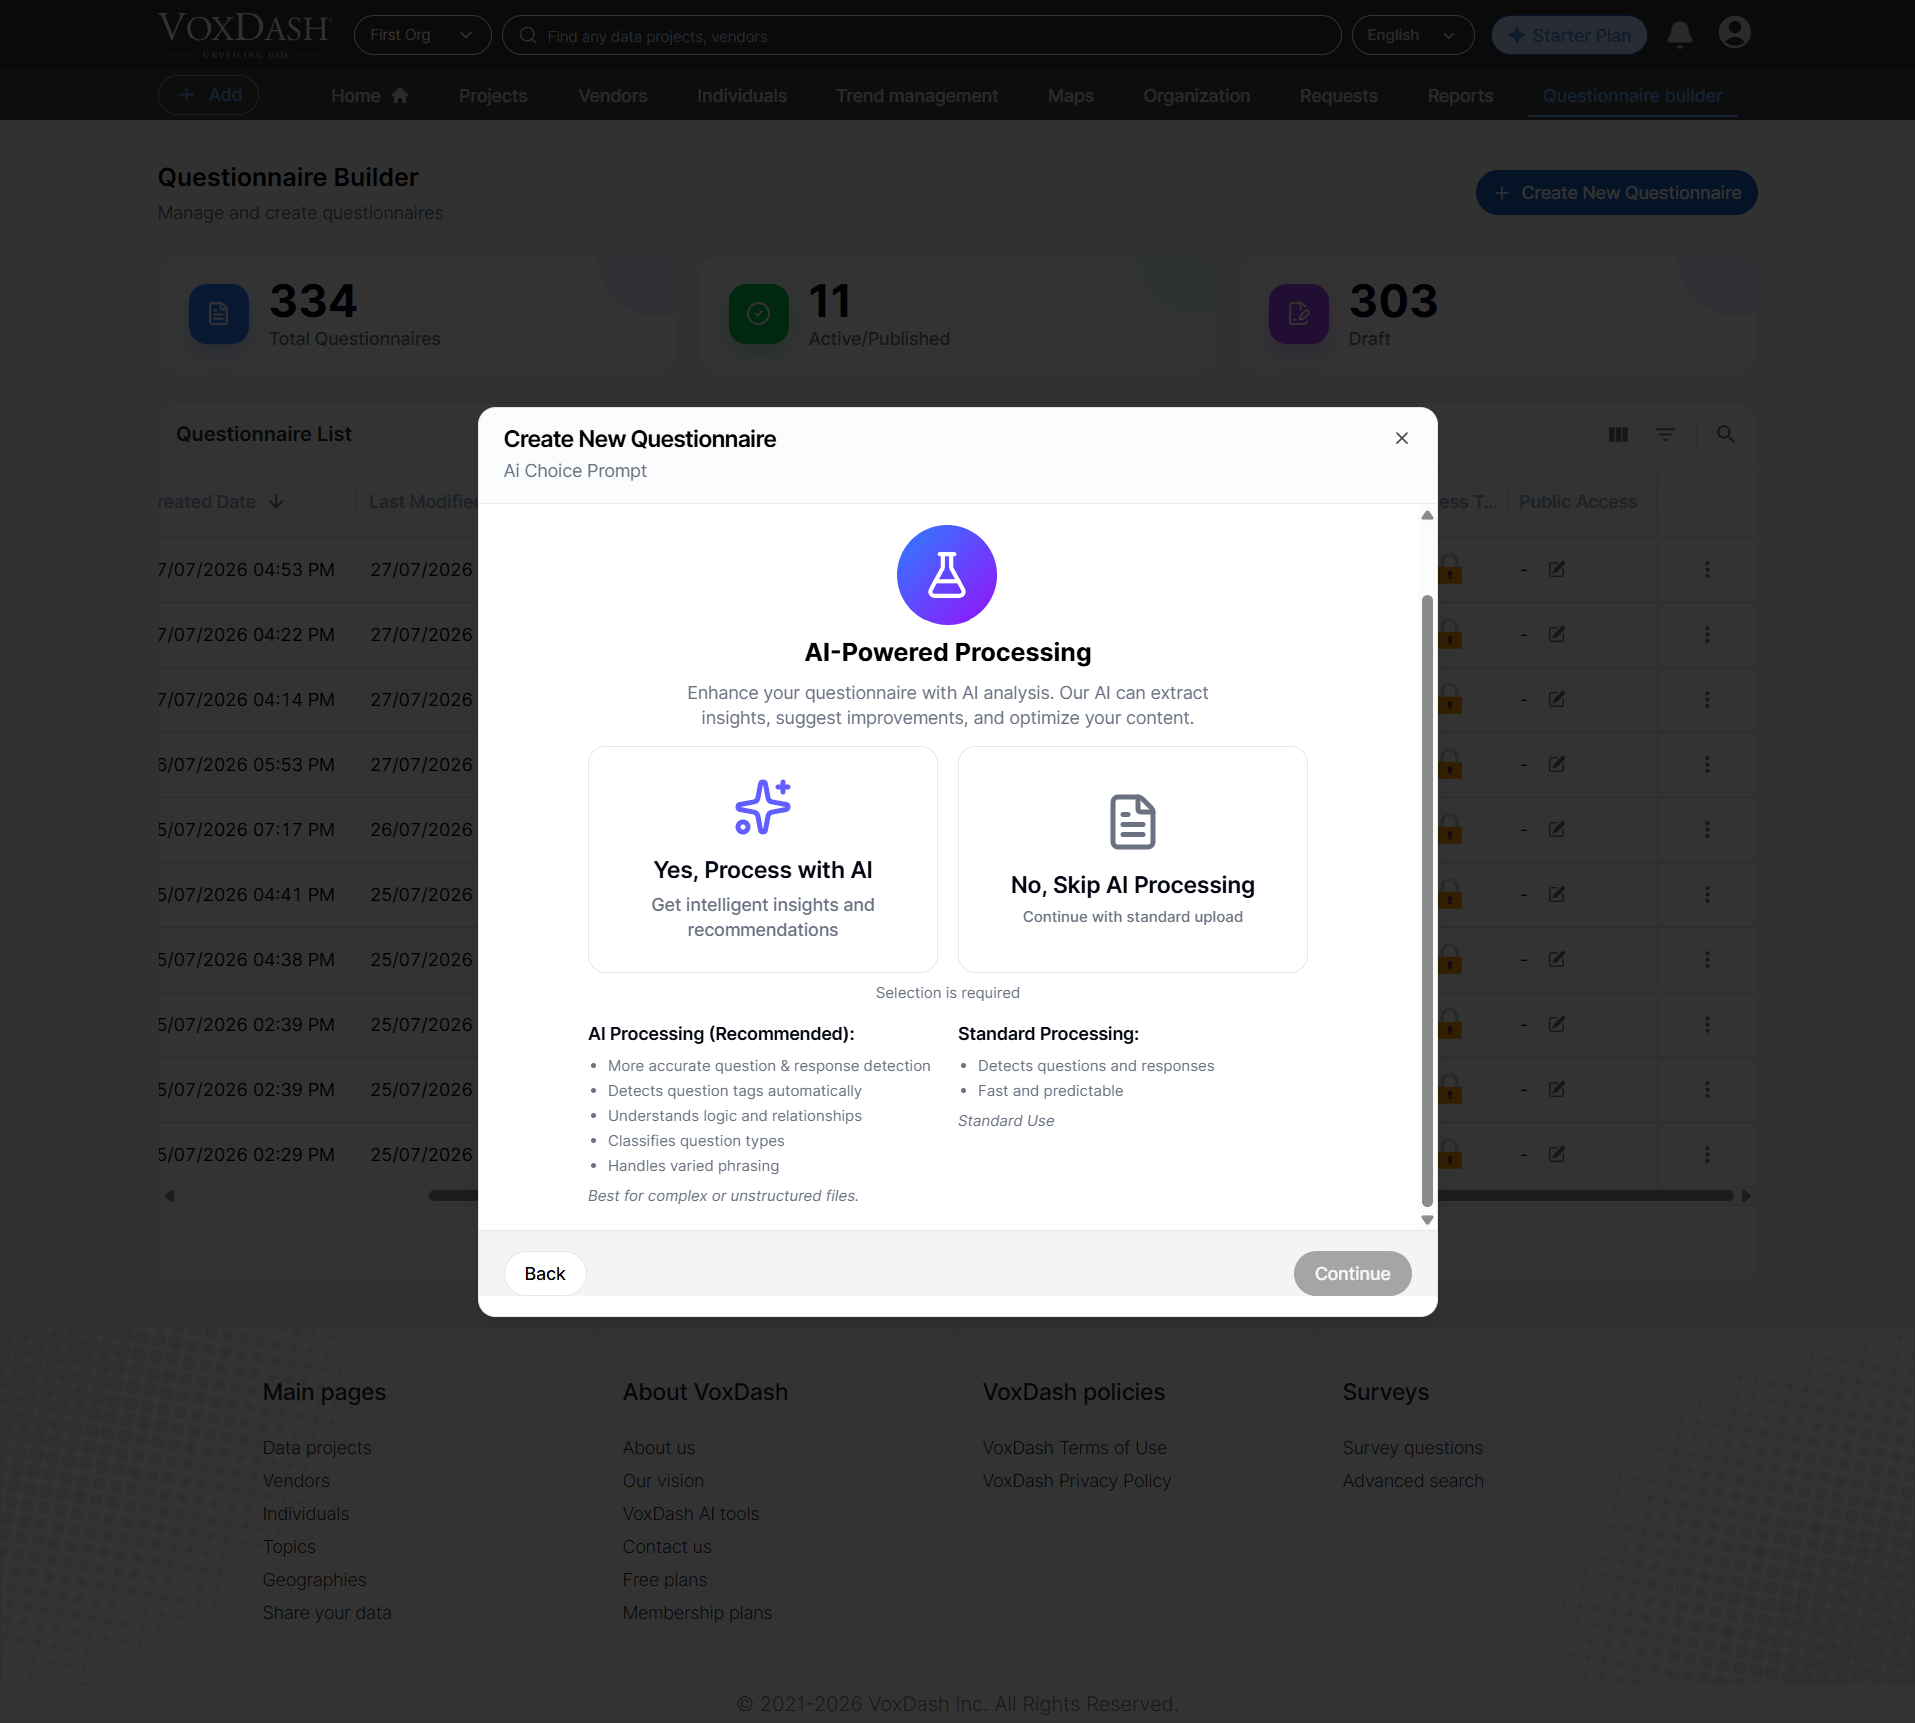Open the Projects tab
Image resolution: width=1915 pixels, height=1723 pixels.
[x=493, y=96]
